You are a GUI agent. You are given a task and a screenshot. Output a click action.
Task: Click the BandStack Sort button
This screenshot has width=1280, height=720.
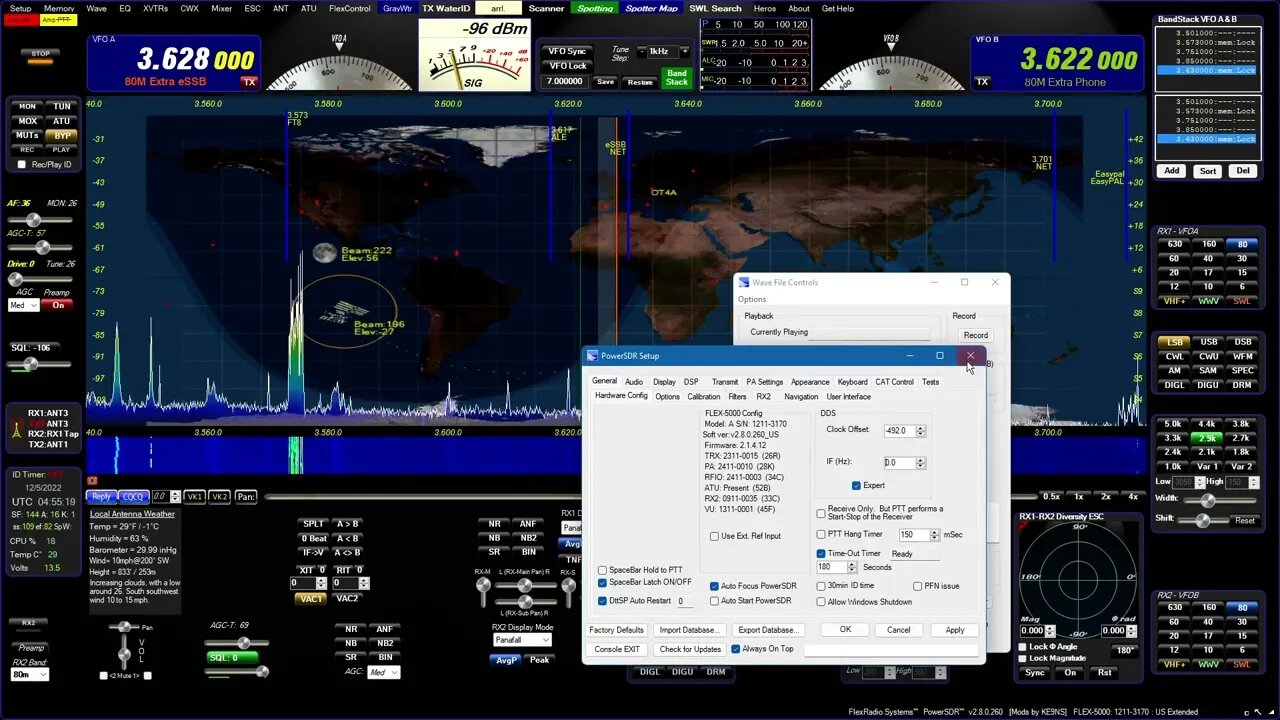[x=1208, y=171]
